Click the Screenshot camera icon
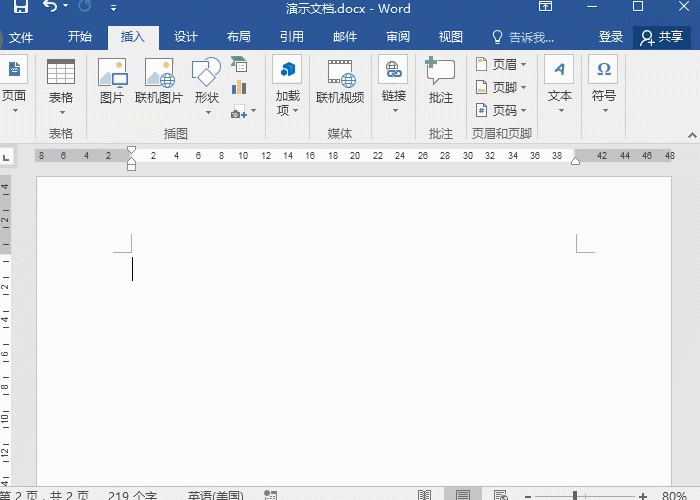This screenshot has width=700, height=500. [239, 111]
